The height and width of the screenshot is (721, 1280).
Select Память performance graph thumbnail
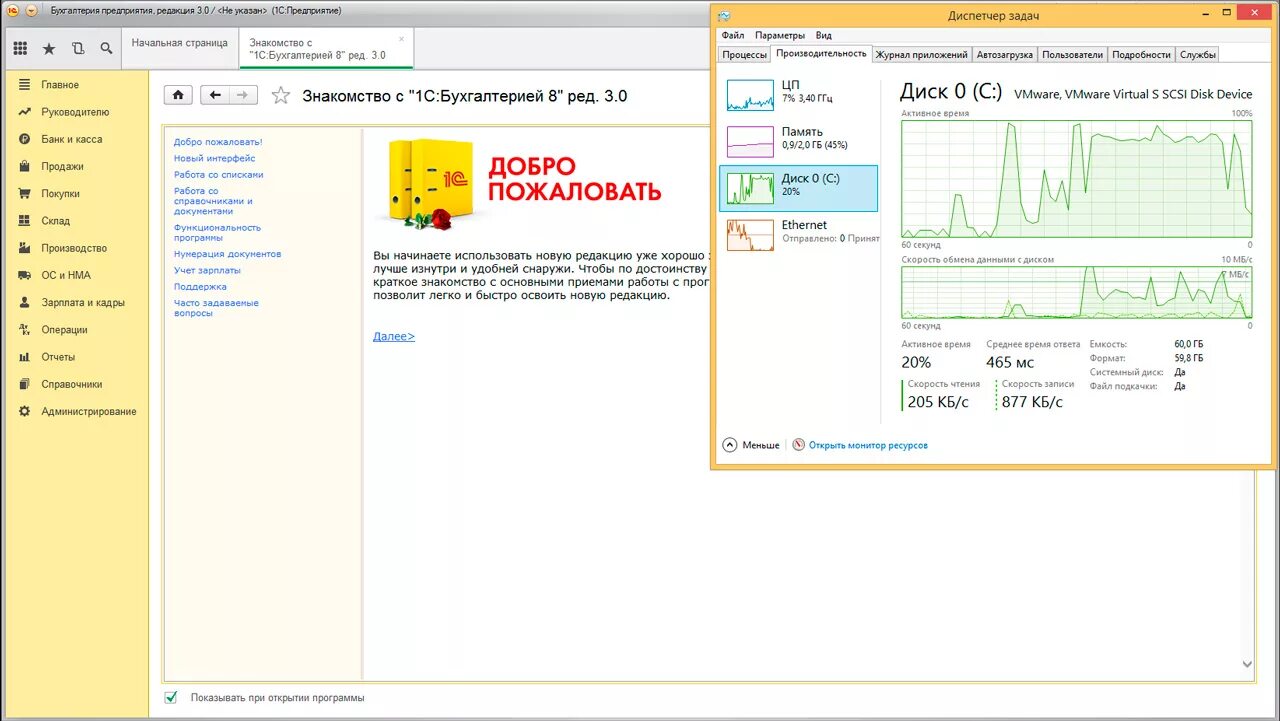[x=750, y=141]
